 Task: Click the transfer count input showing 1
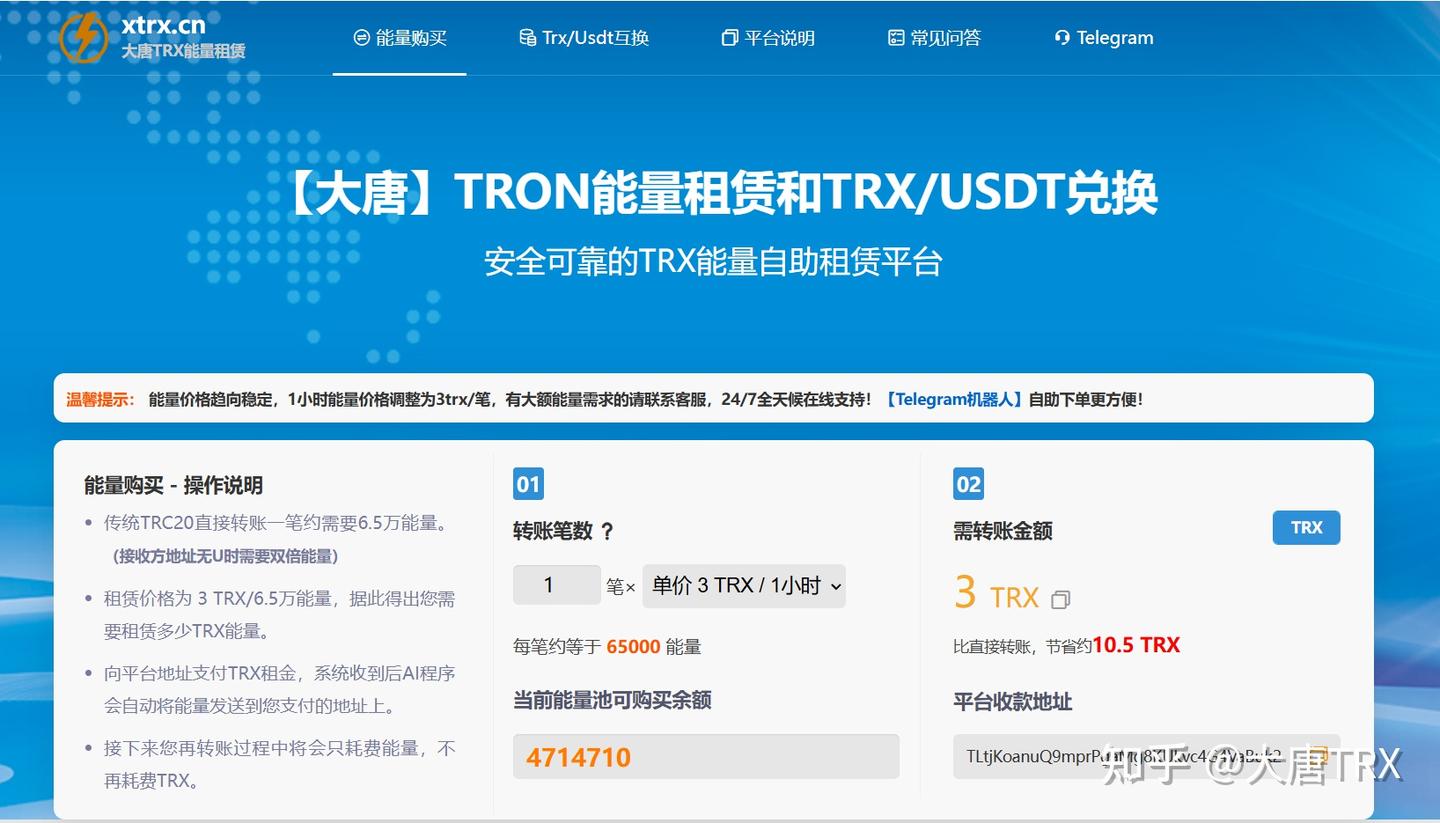pos(556,585)
